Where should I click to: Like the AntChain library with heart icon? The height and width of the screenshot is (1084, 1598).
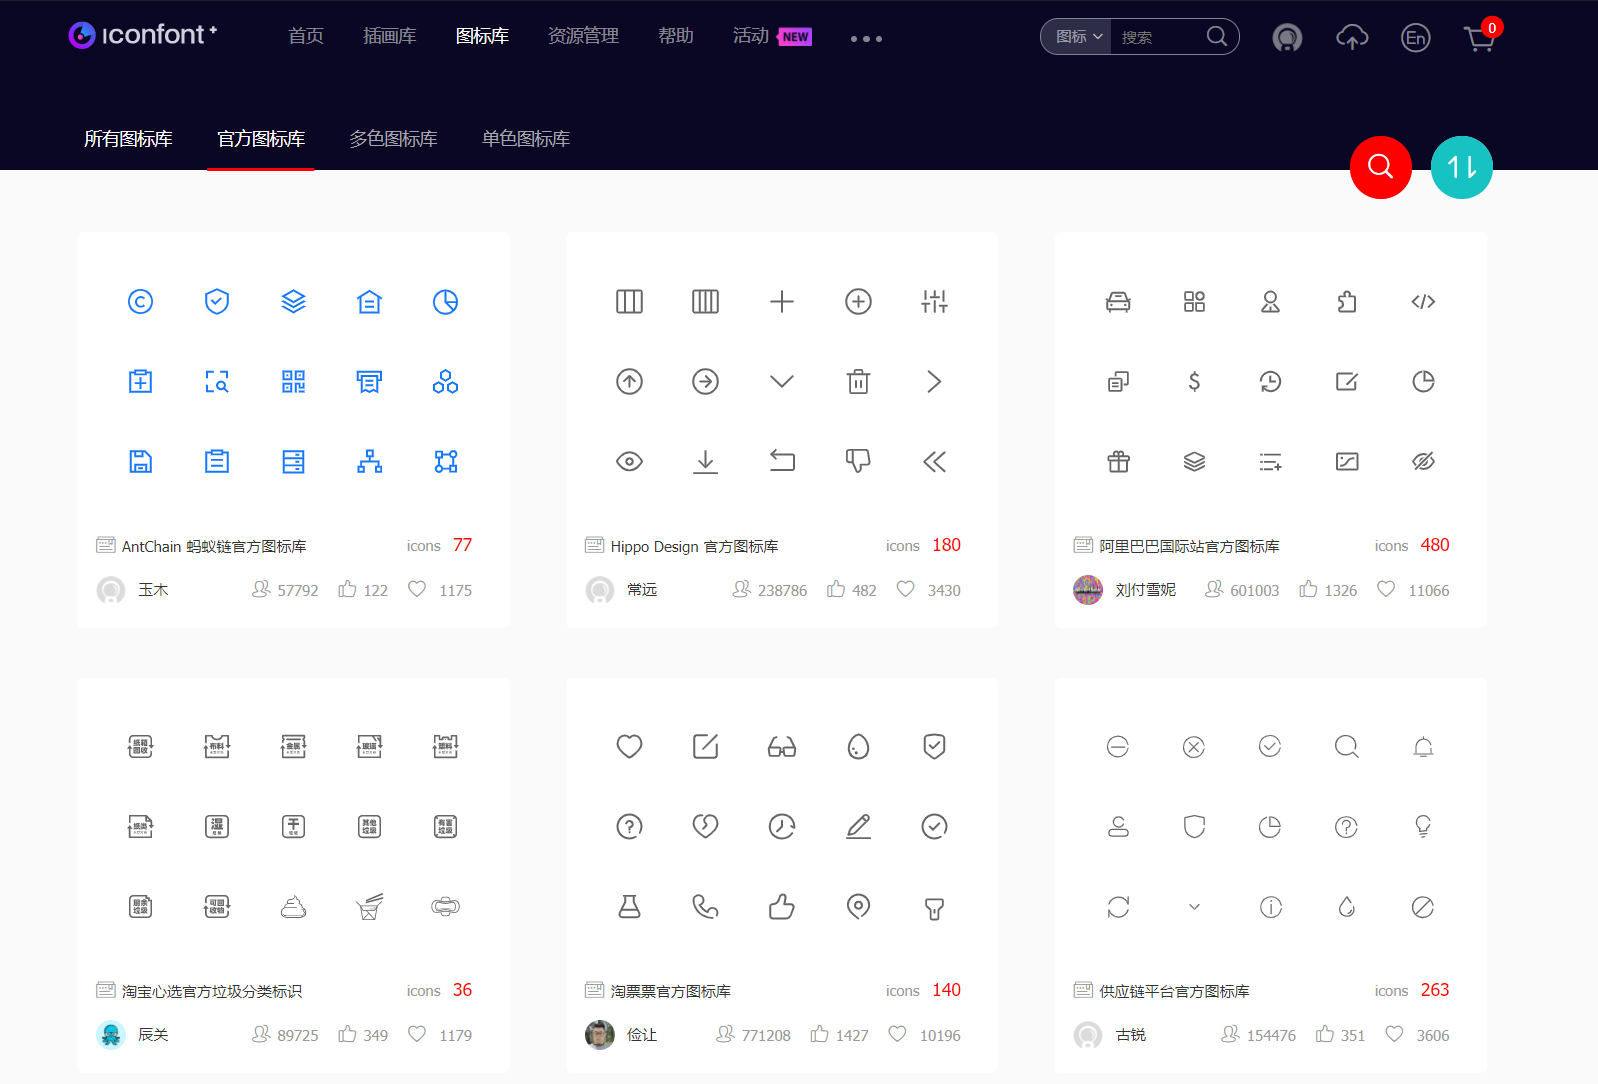(417, 589)
